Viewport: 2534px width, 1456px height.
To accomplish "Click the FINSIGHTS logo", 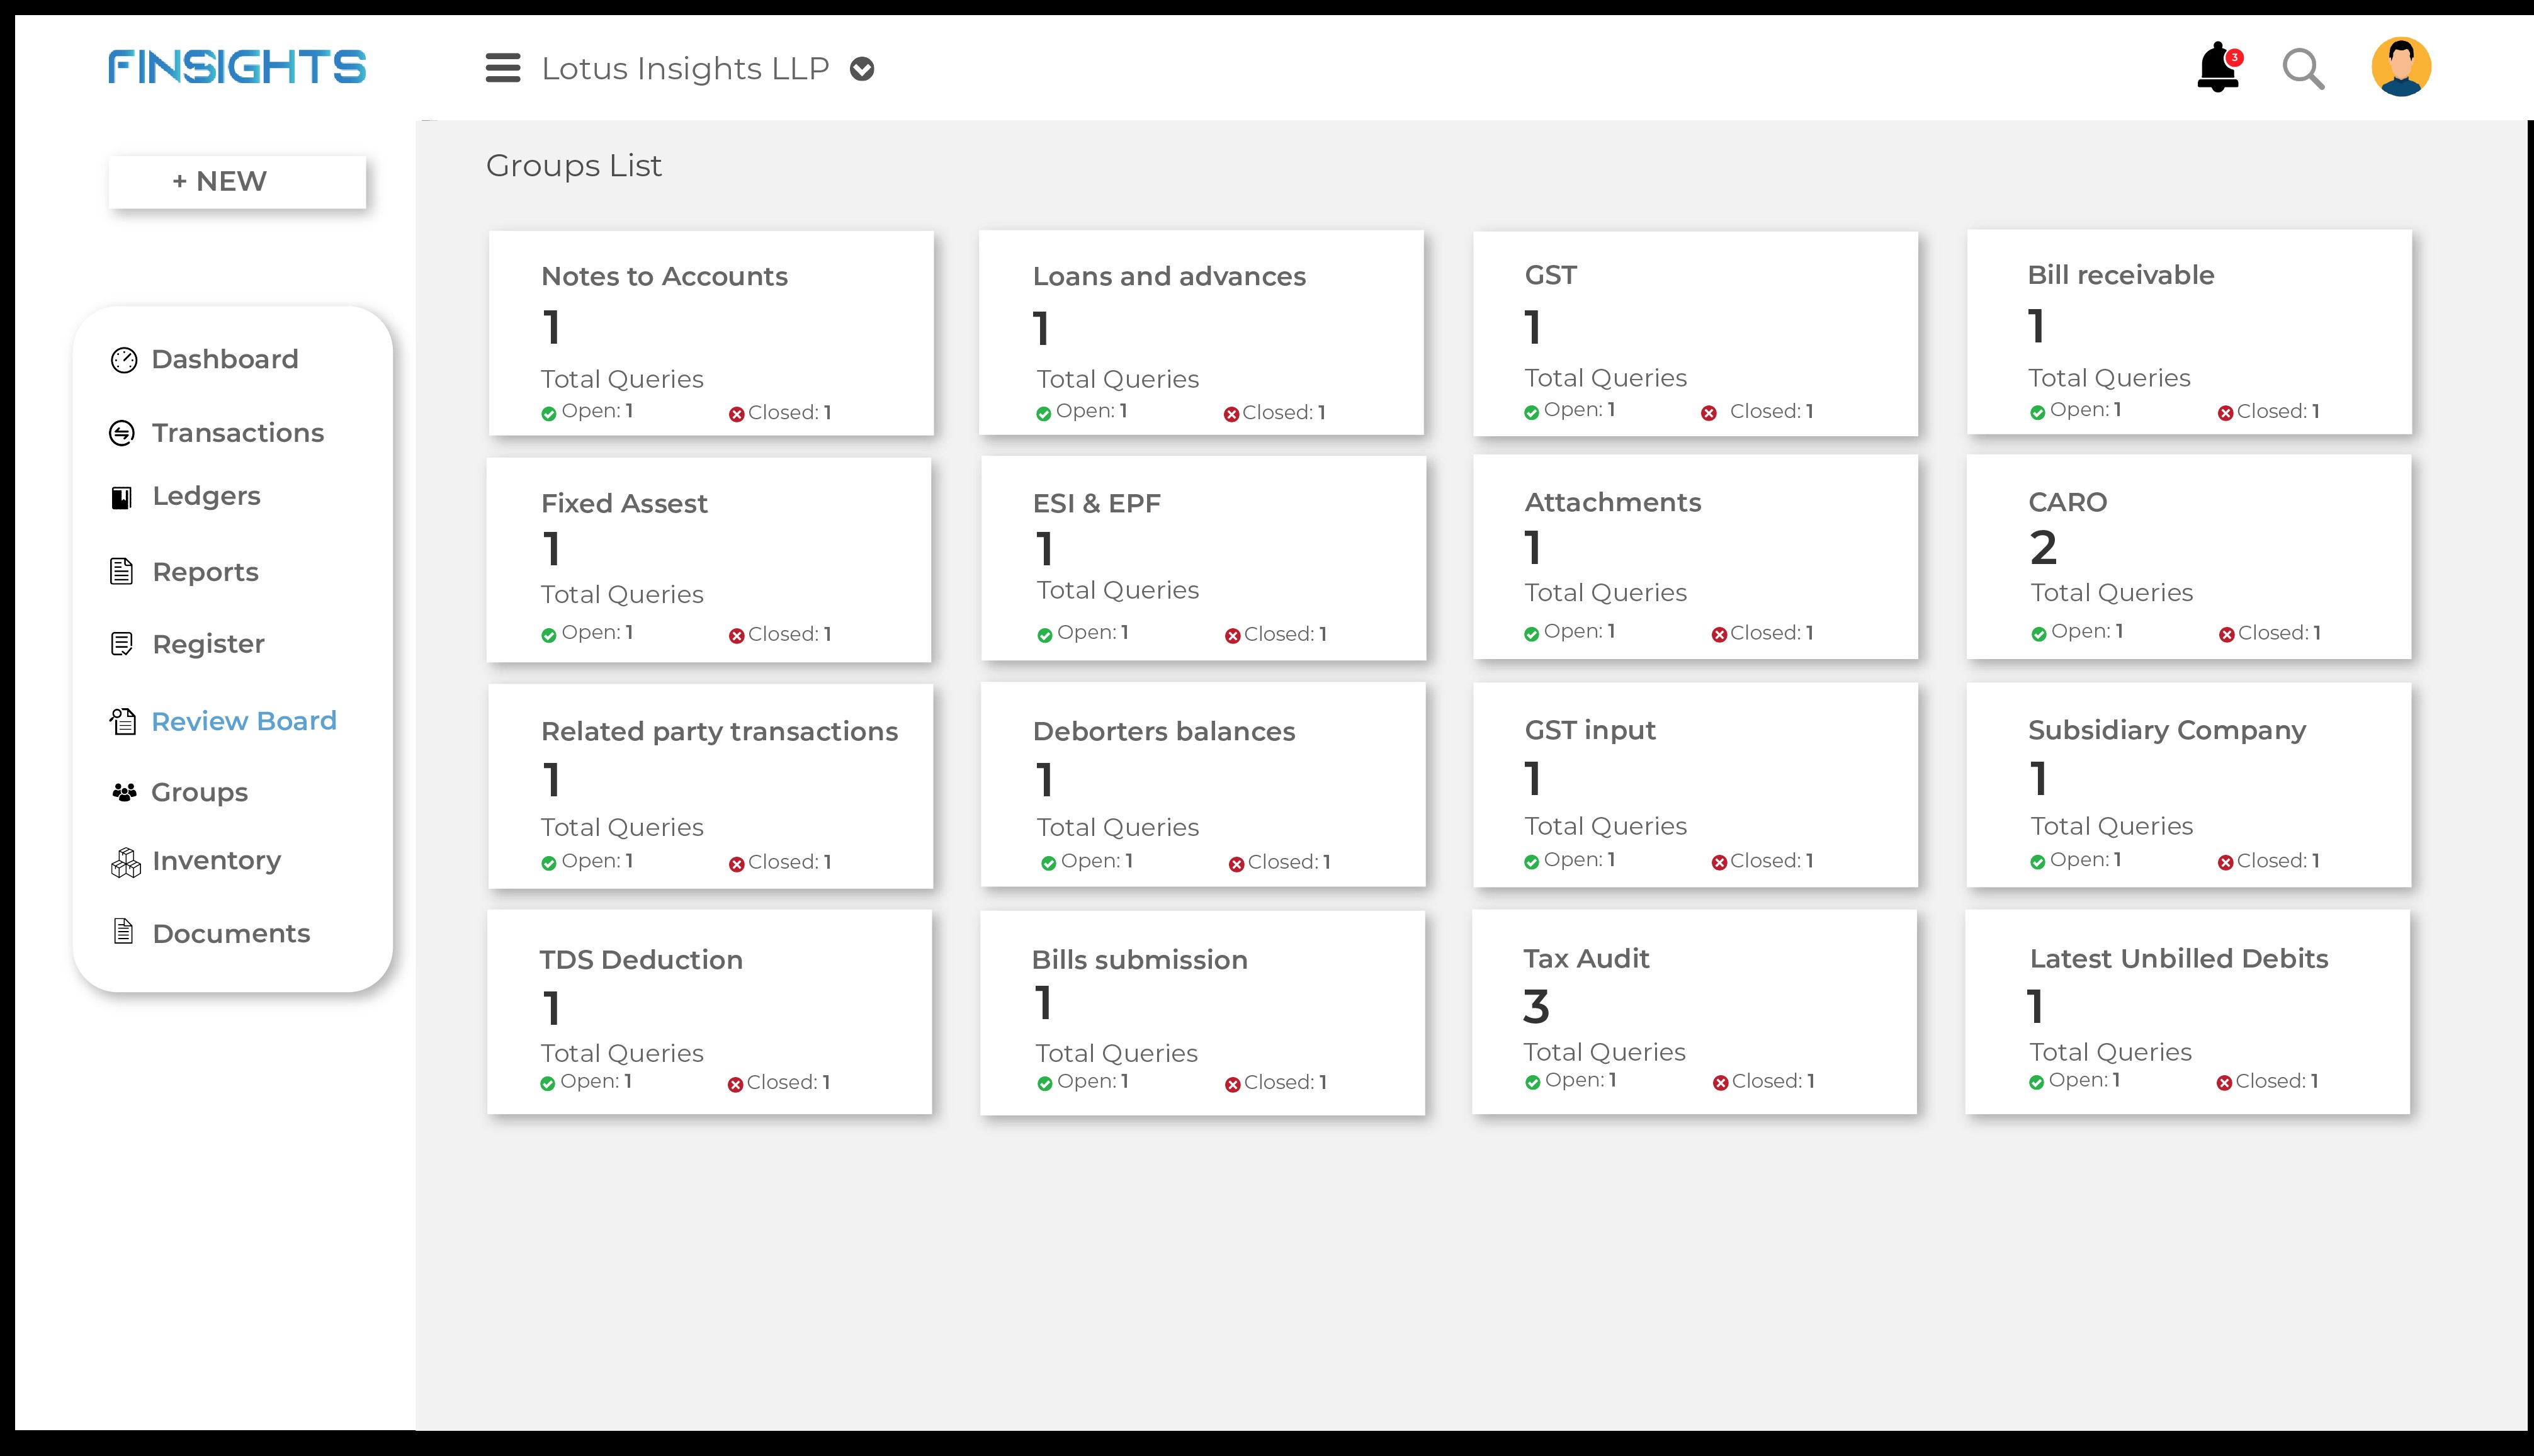I will [x=237, y=67].
